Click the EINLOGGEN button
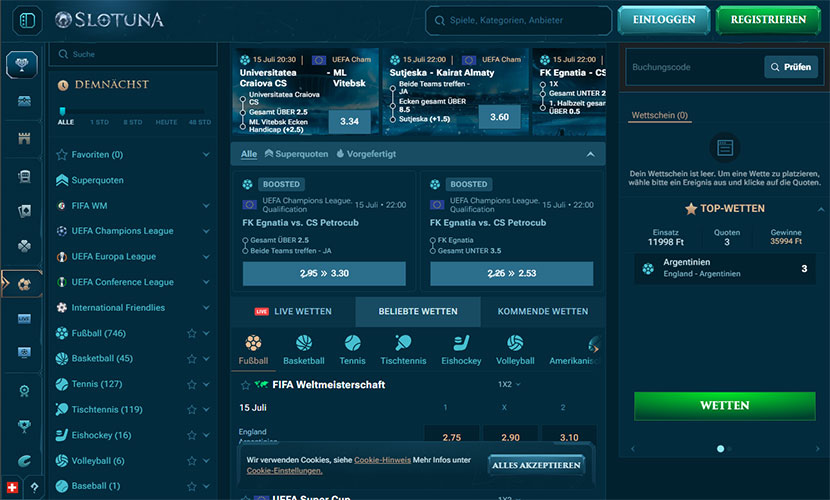830x500 pixels. coord(664,20)
